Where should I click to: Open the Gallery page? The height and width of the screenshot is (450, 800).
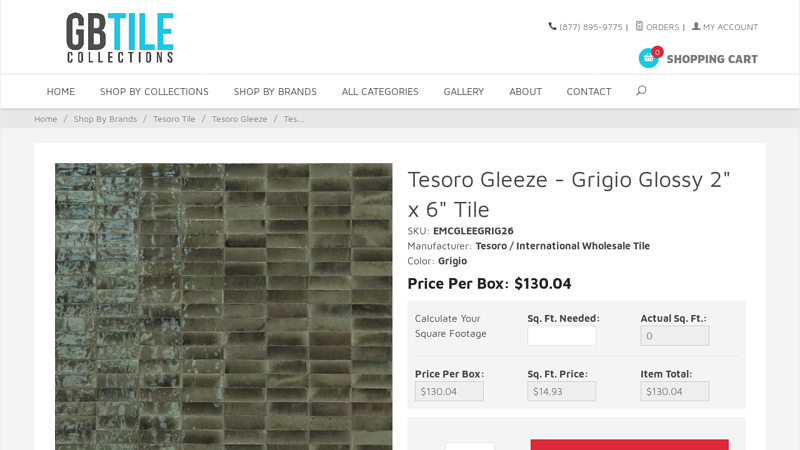click(464, 91)
